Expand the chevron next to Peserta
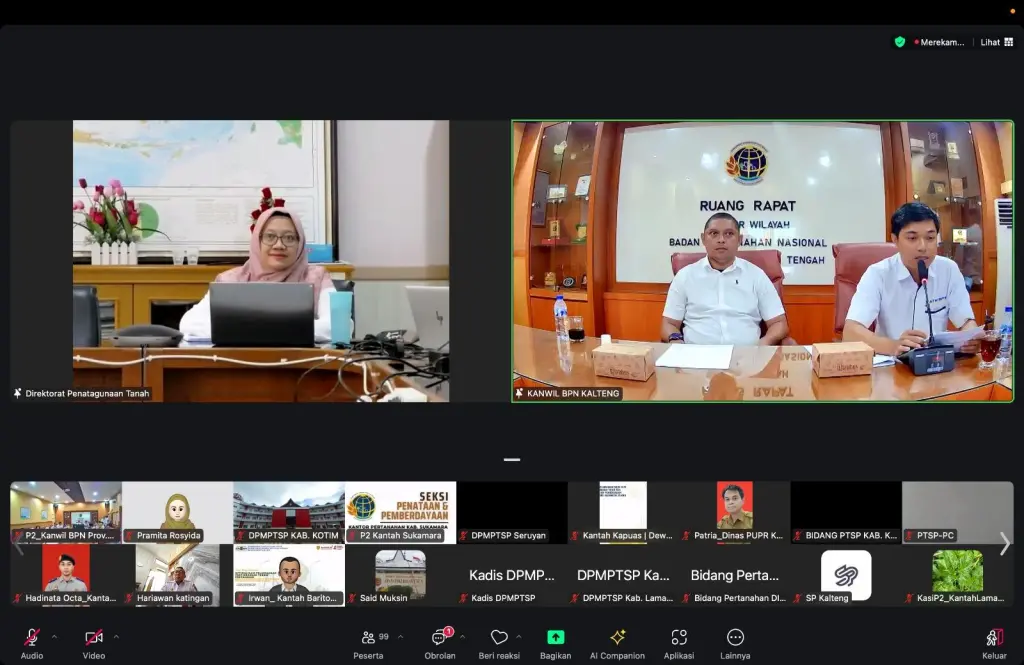This screenshot has width=1024, height=665. pyautogui.click(x=400, y=636)
